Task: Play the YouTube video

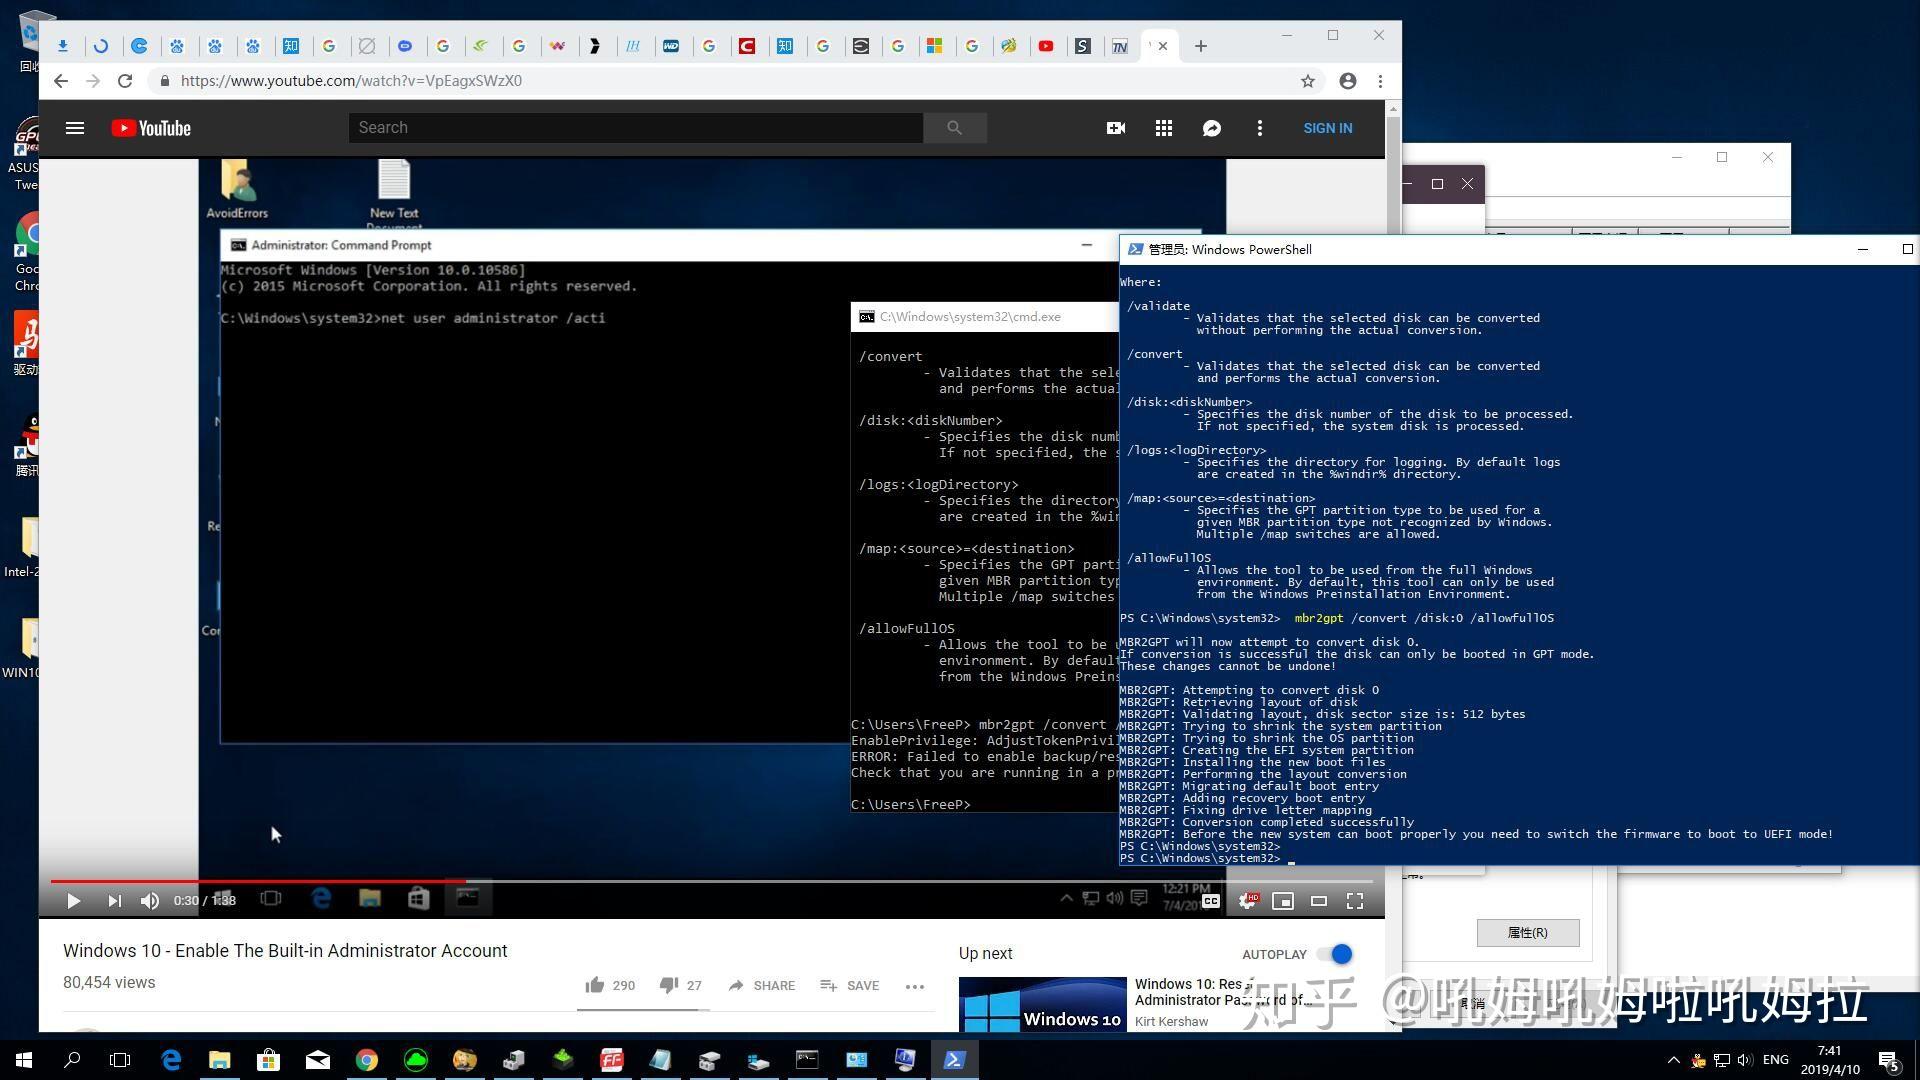Action: (x=73, y=901)
